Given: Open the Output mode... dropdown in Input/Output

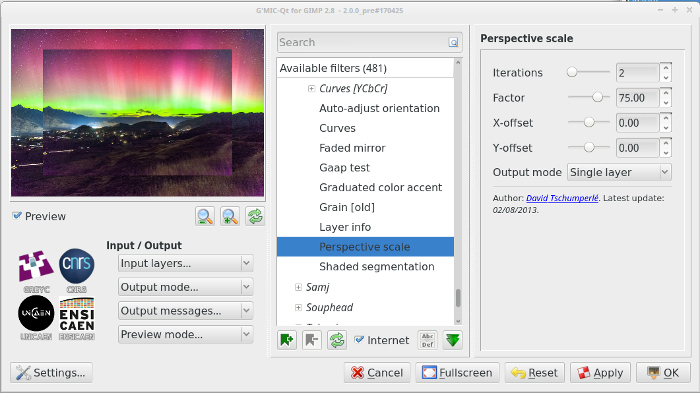Looking at the screenshot, I should click(186, 287).
